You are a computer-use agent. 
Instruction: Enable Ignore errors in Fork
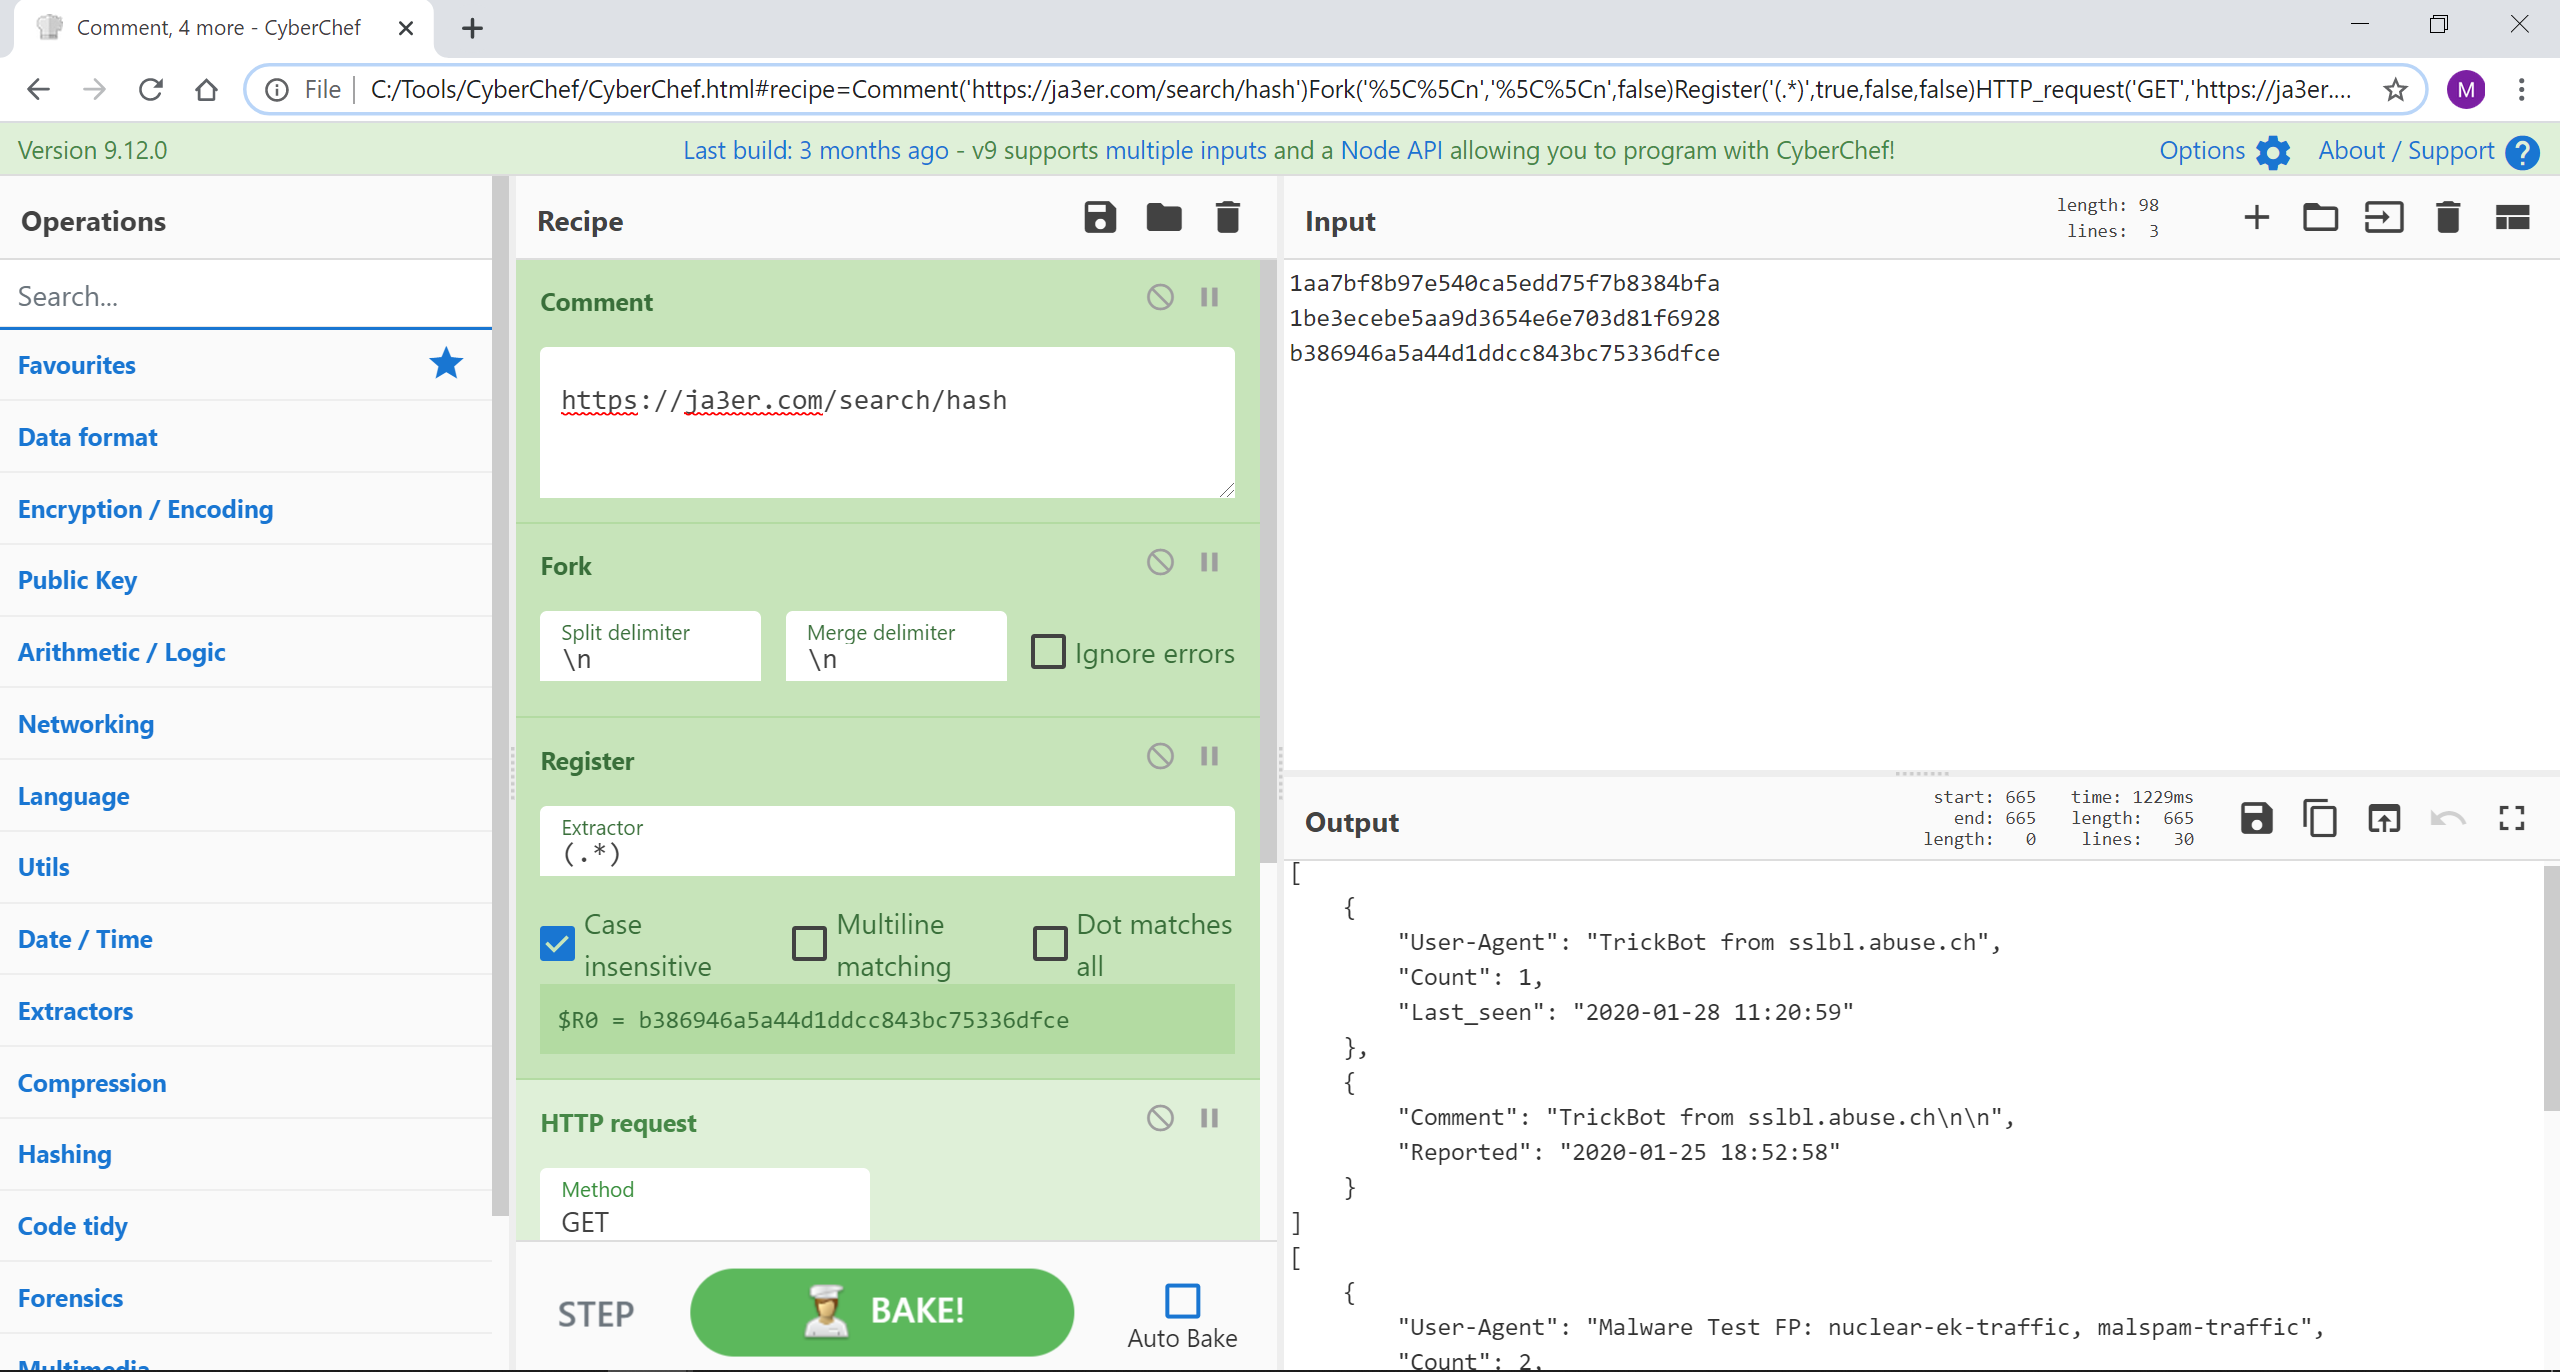pos(1048,652)
